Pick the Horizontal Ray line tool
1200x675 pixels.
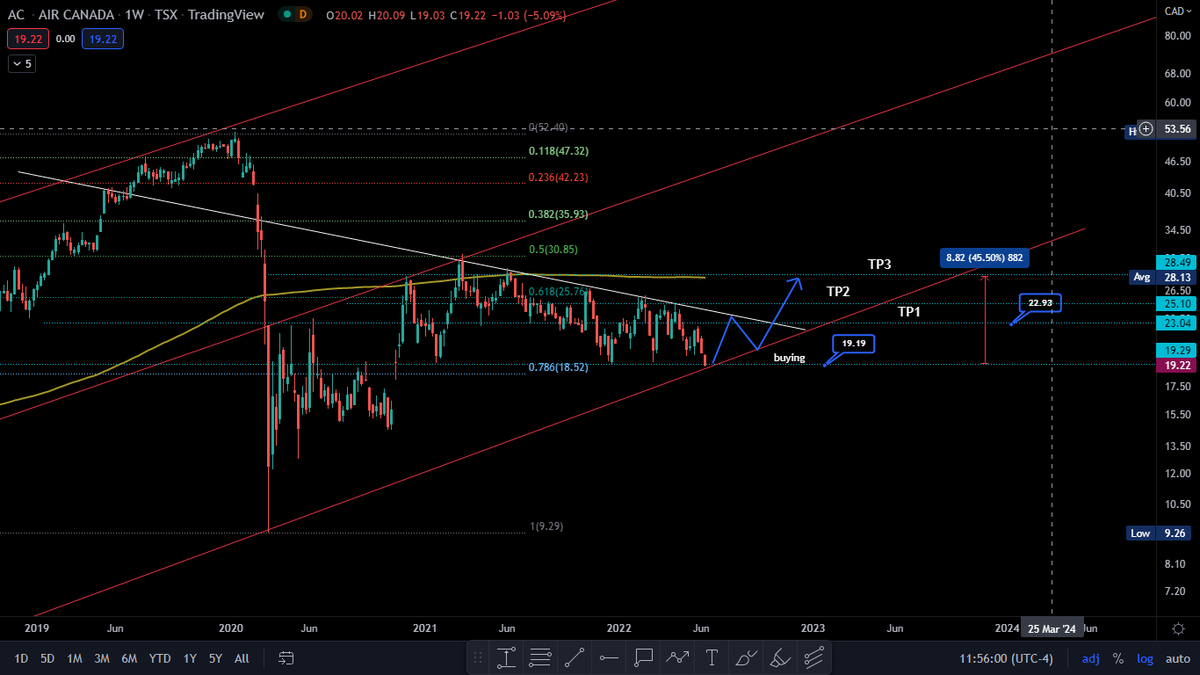coord(609,658)
